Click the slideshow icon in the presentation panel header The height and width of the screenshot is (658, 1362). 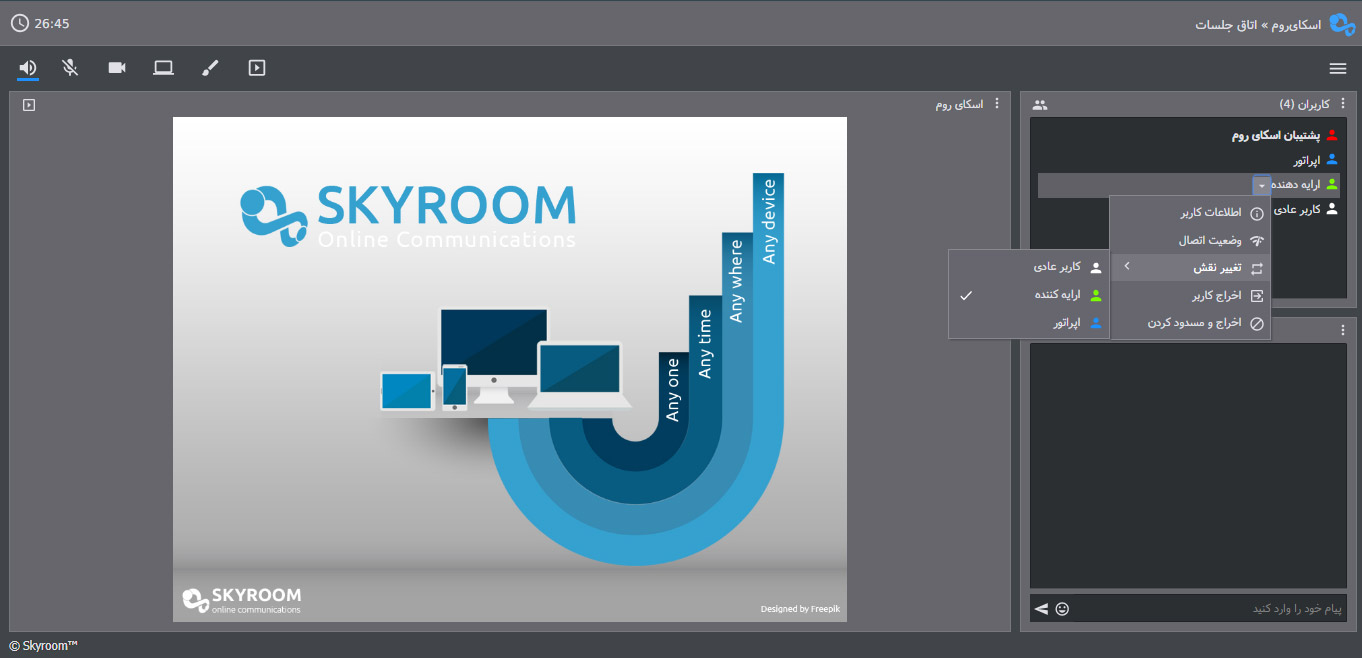pos(29,104)
